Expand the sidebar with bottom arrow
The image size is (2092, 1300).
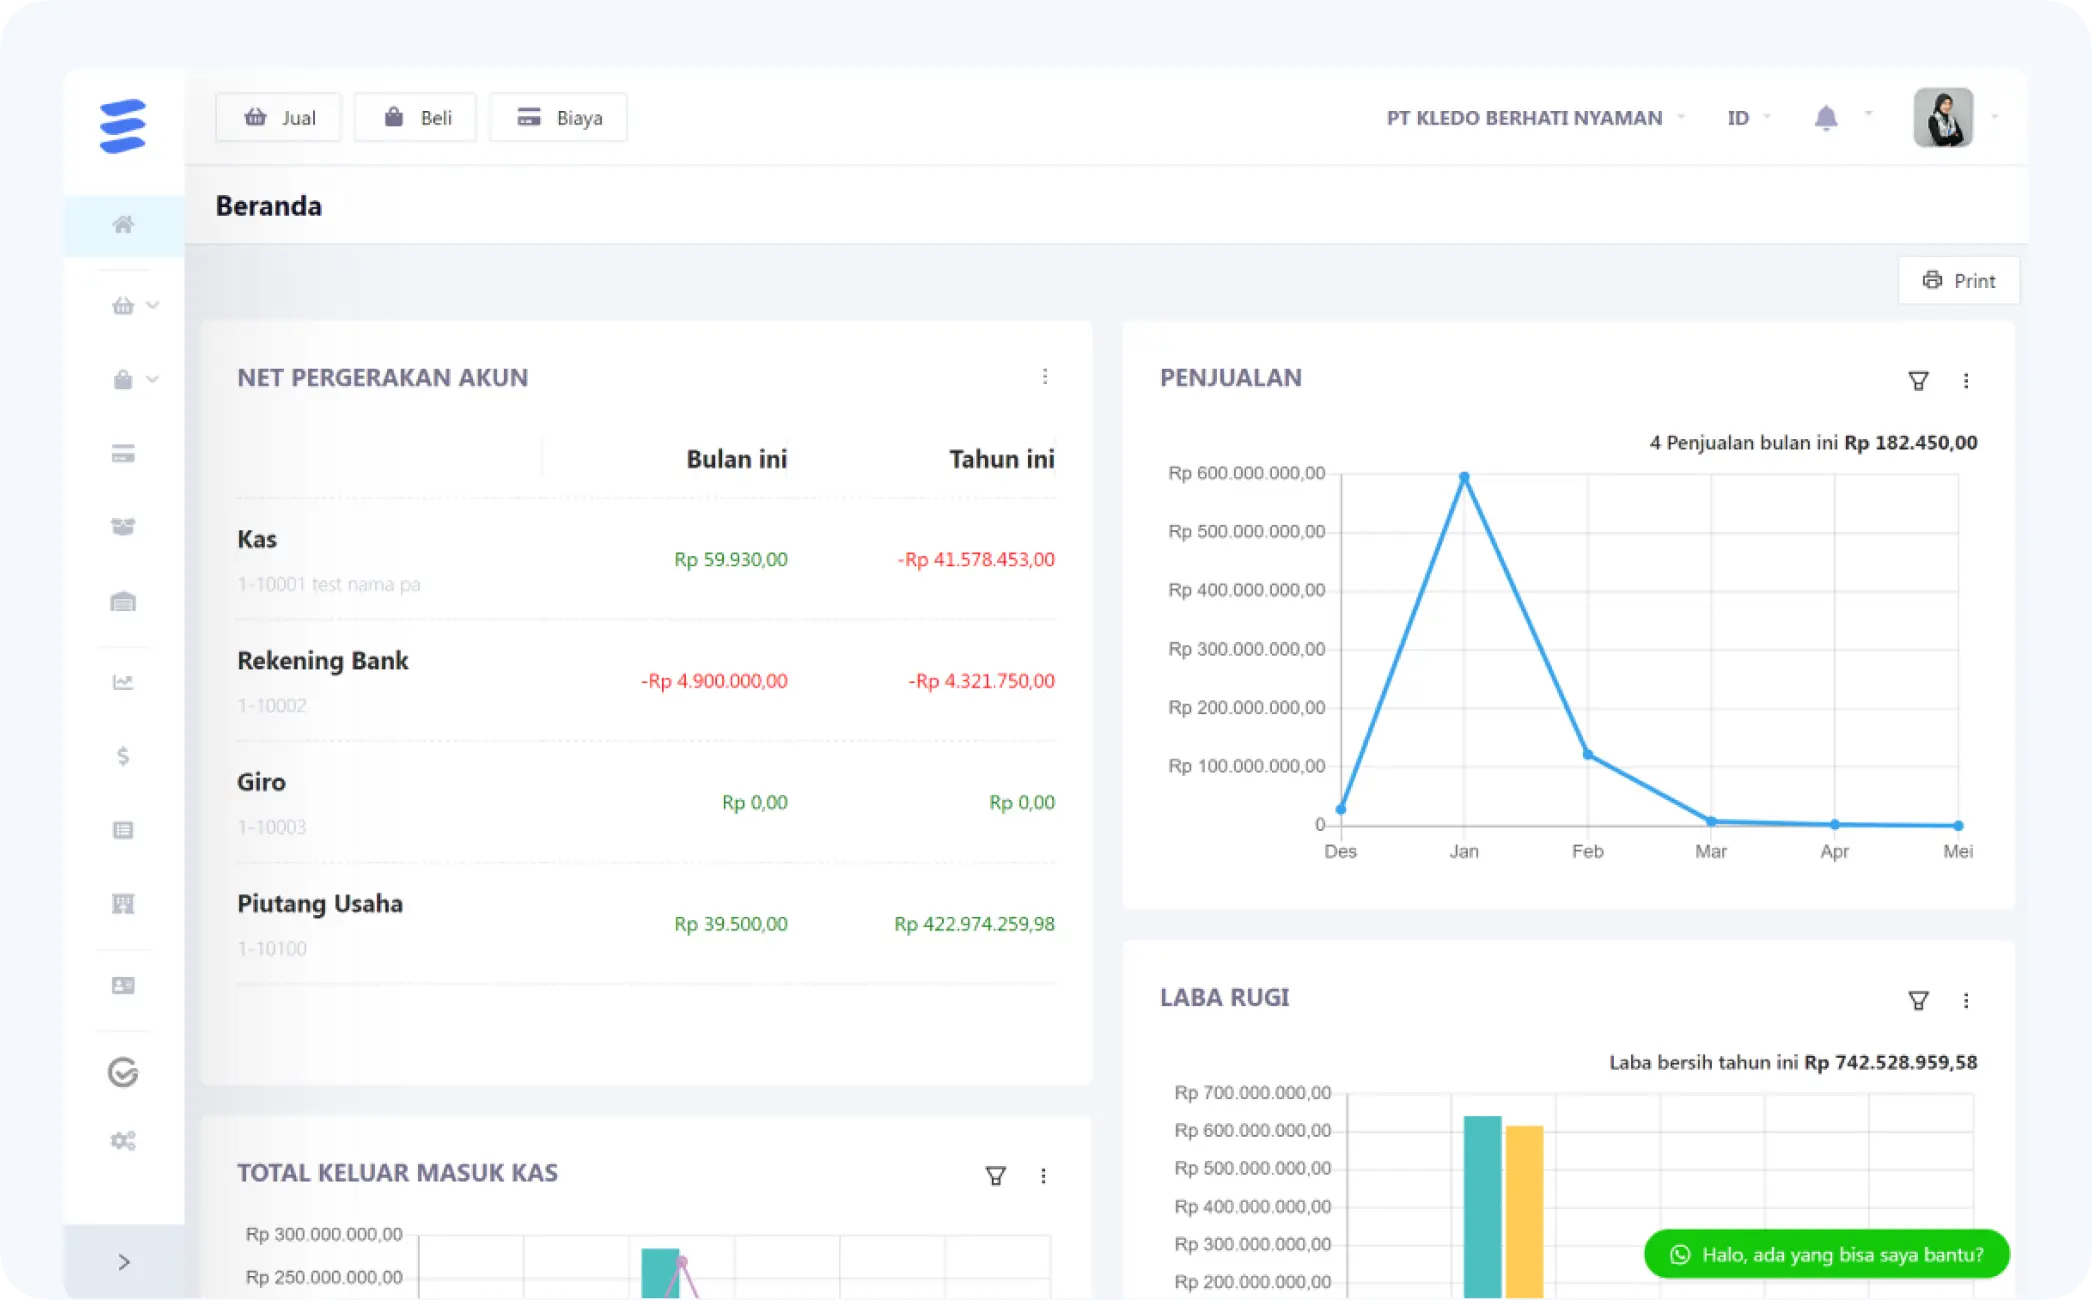click(x=124, y=1262)
